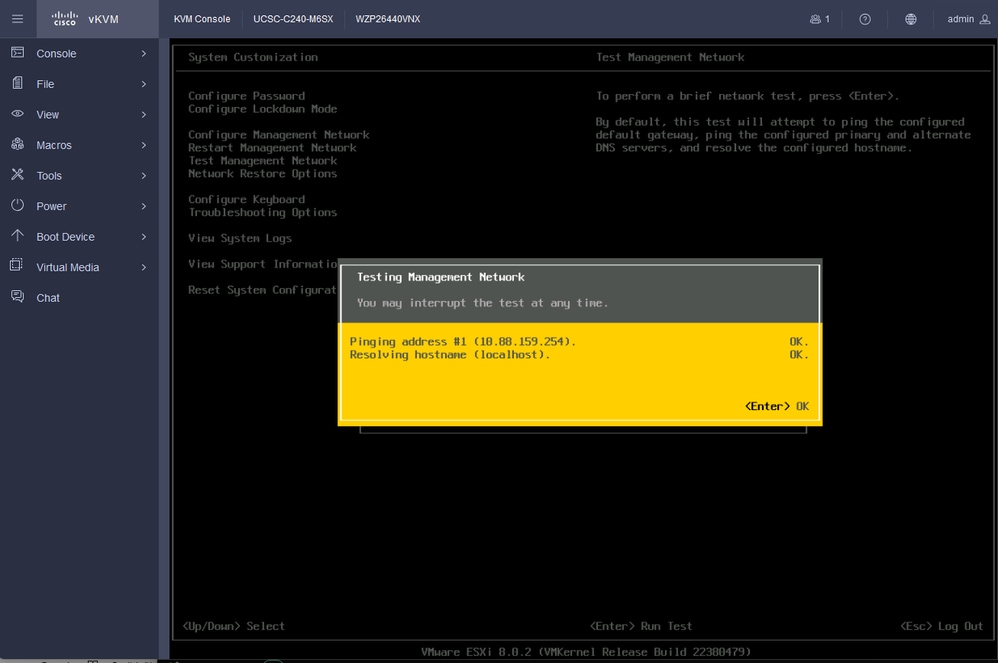Click the <Enter> OK button in dialog
This screenshot has height=663, width=998.
pos(777,406)
